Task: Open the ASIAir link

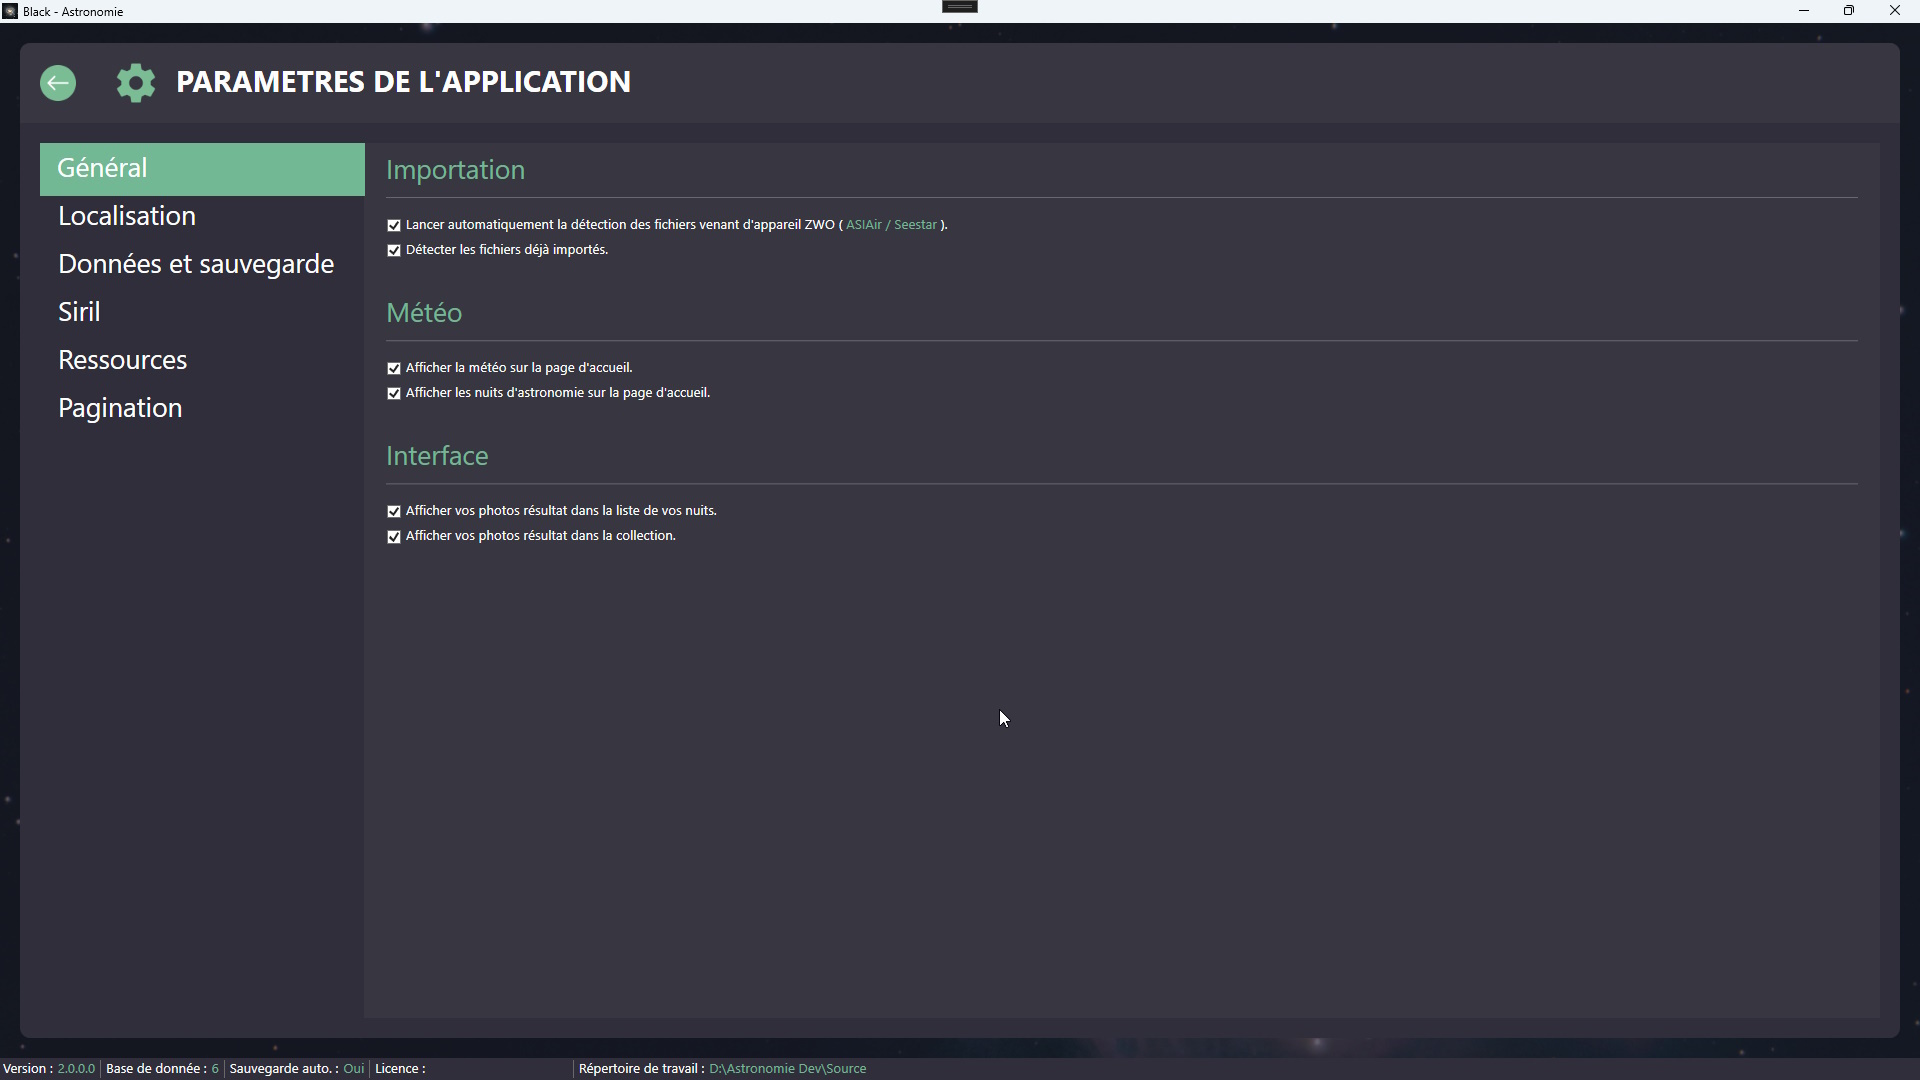Action: click(865, 225)
